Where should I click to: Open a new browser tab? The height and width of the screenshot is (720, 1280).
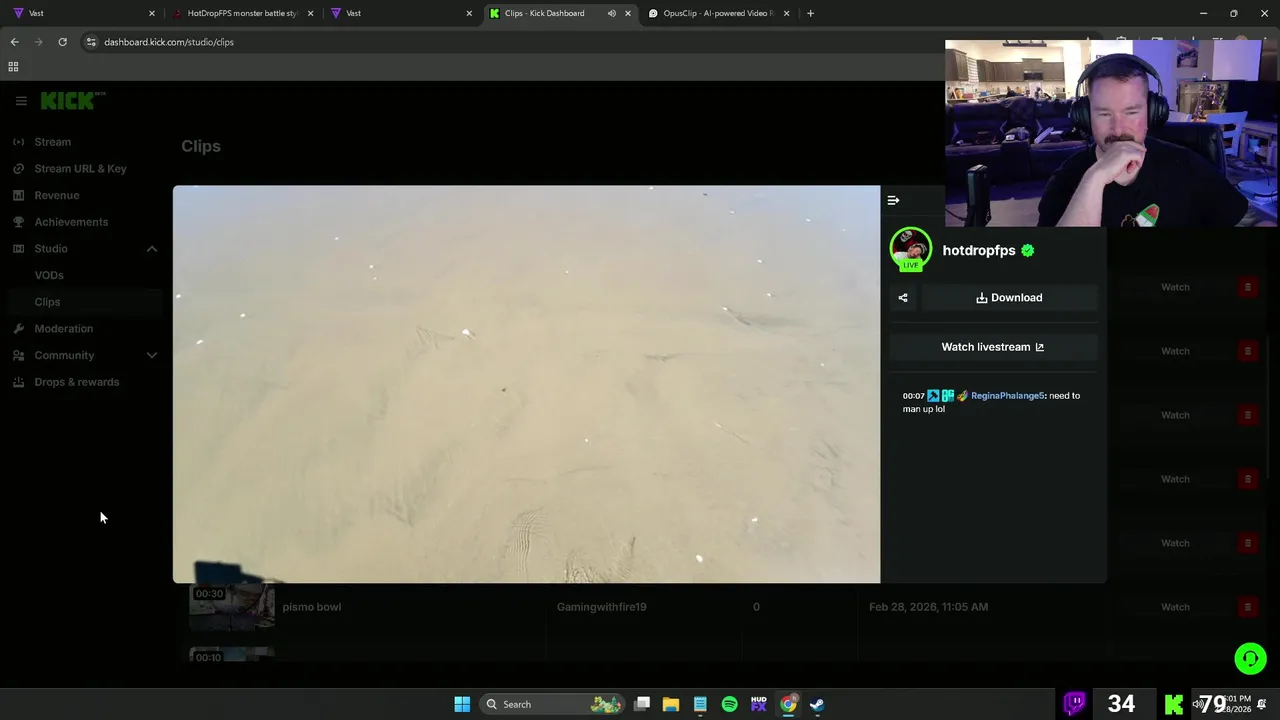810,13
